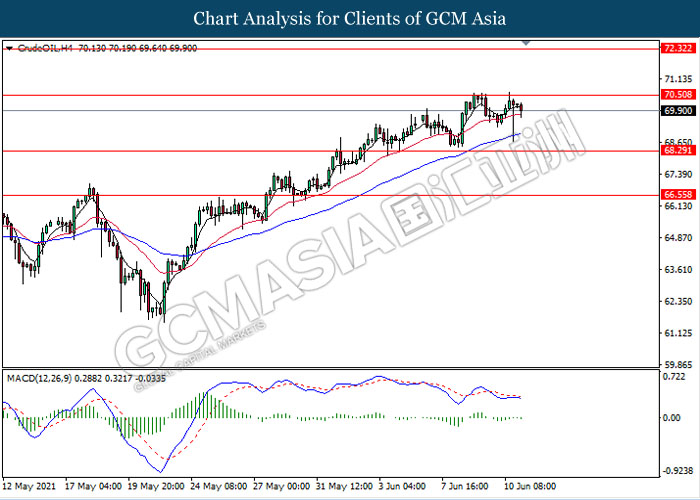This screenshot has width=700, height=500.
Task: Click the 3 Jun 04:00 time label
Action: (404, 486)
